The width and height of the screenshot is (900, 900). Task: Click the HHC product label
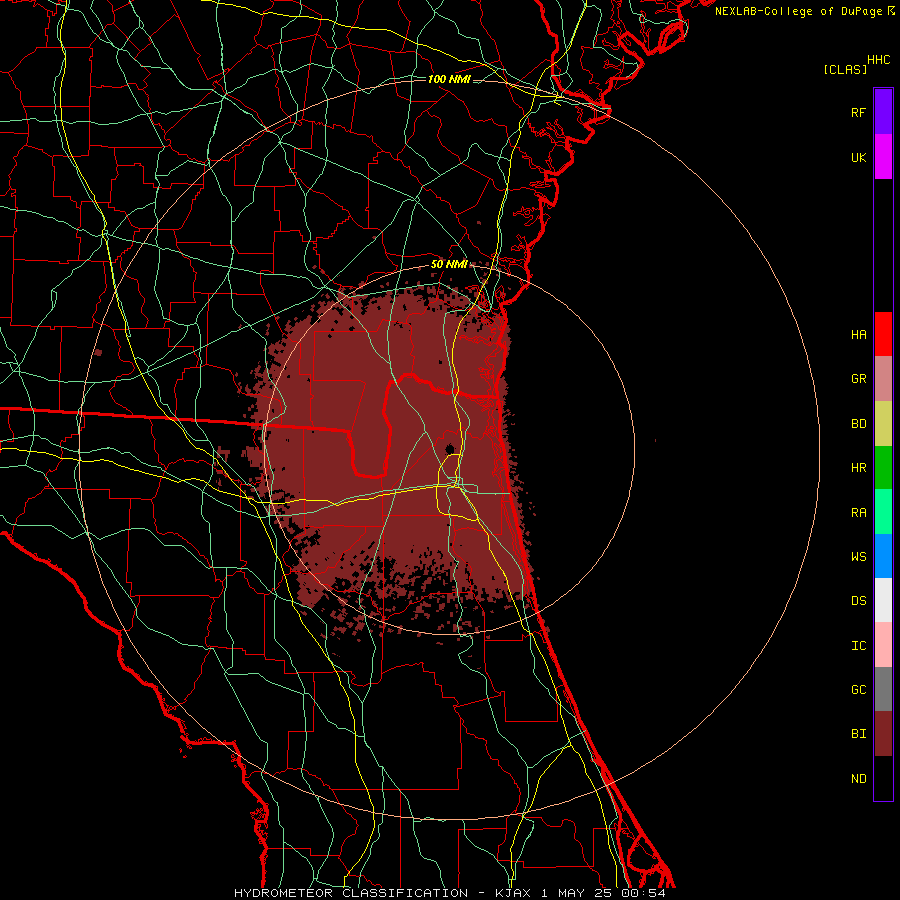[x=879, y=60]
